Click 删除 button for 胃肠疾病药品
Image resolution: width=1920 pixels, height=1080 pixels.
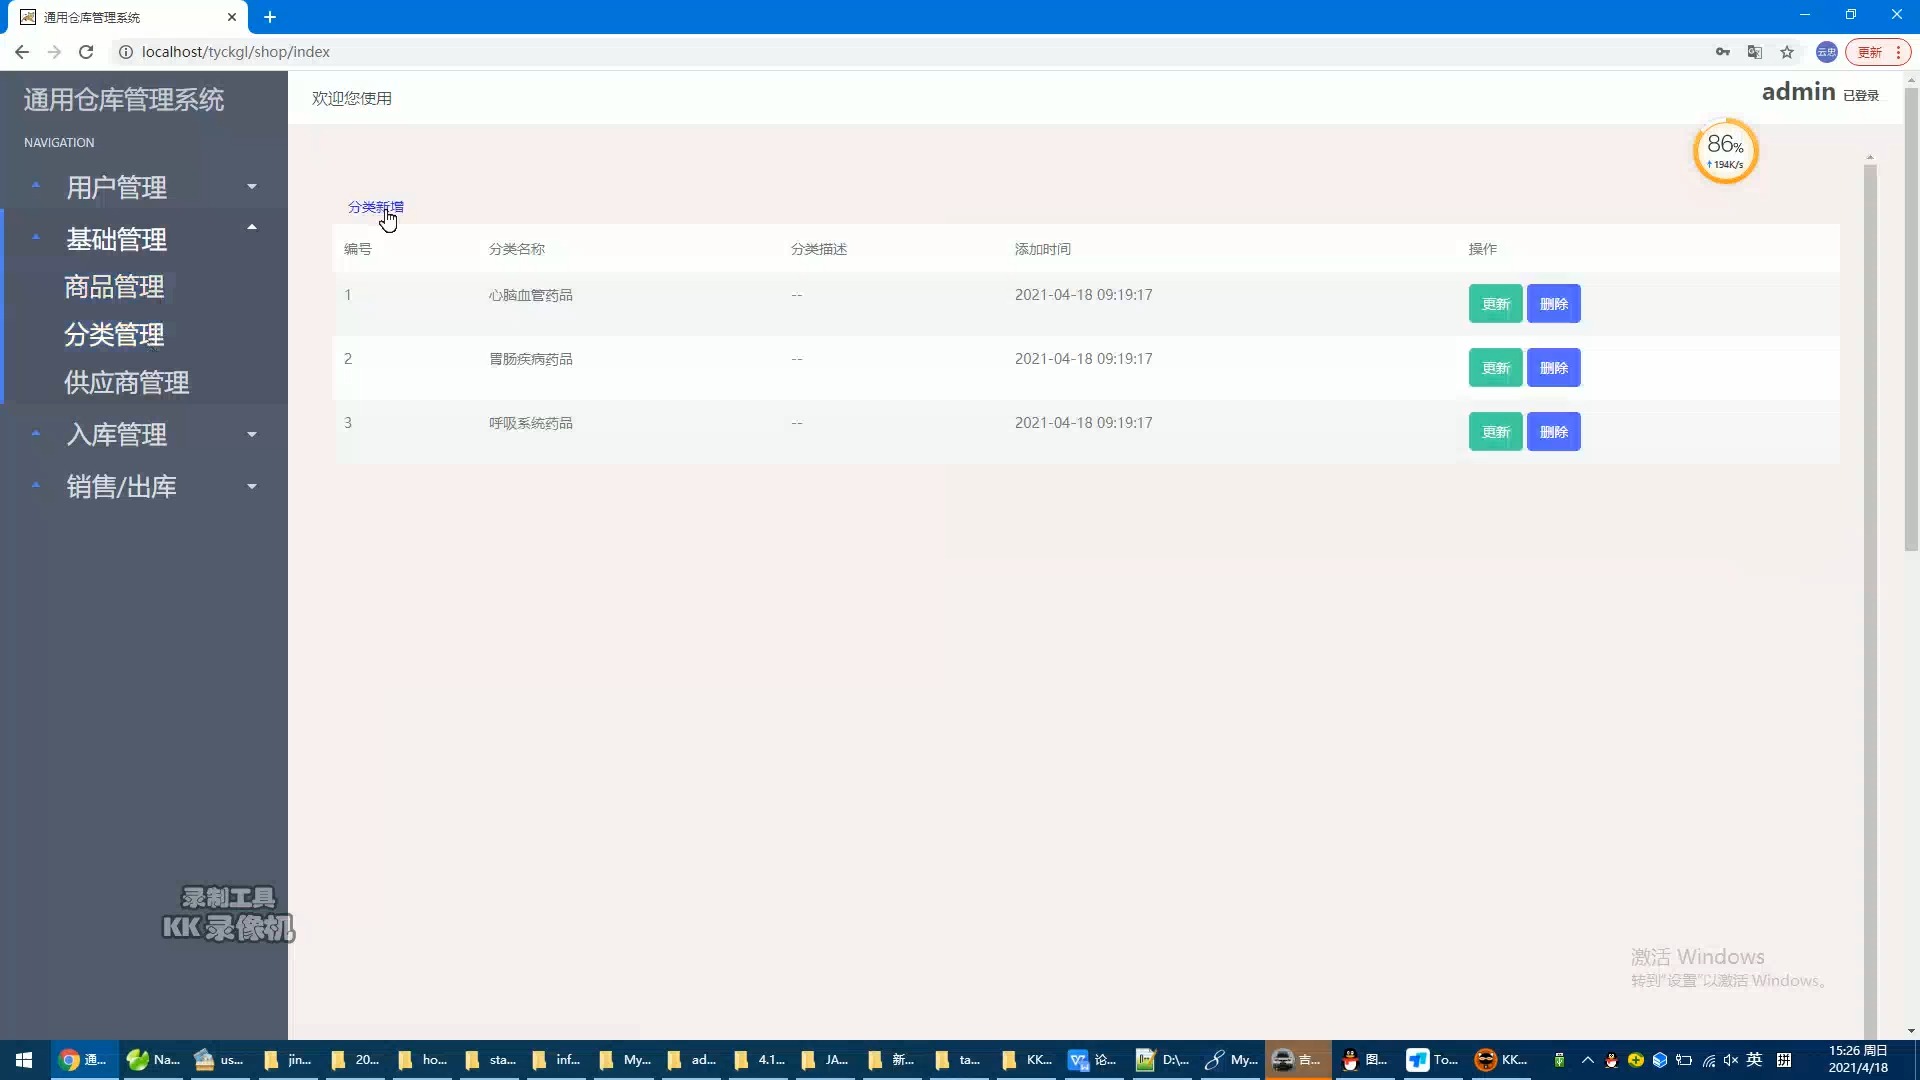tap(1553, 368)
